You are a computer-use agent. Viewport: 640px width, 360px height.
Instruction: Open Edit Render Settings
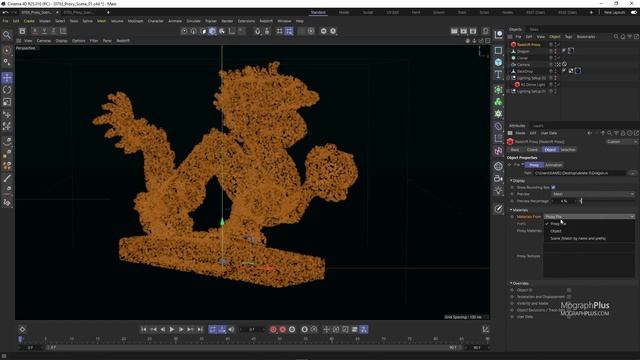coord(473,31)
